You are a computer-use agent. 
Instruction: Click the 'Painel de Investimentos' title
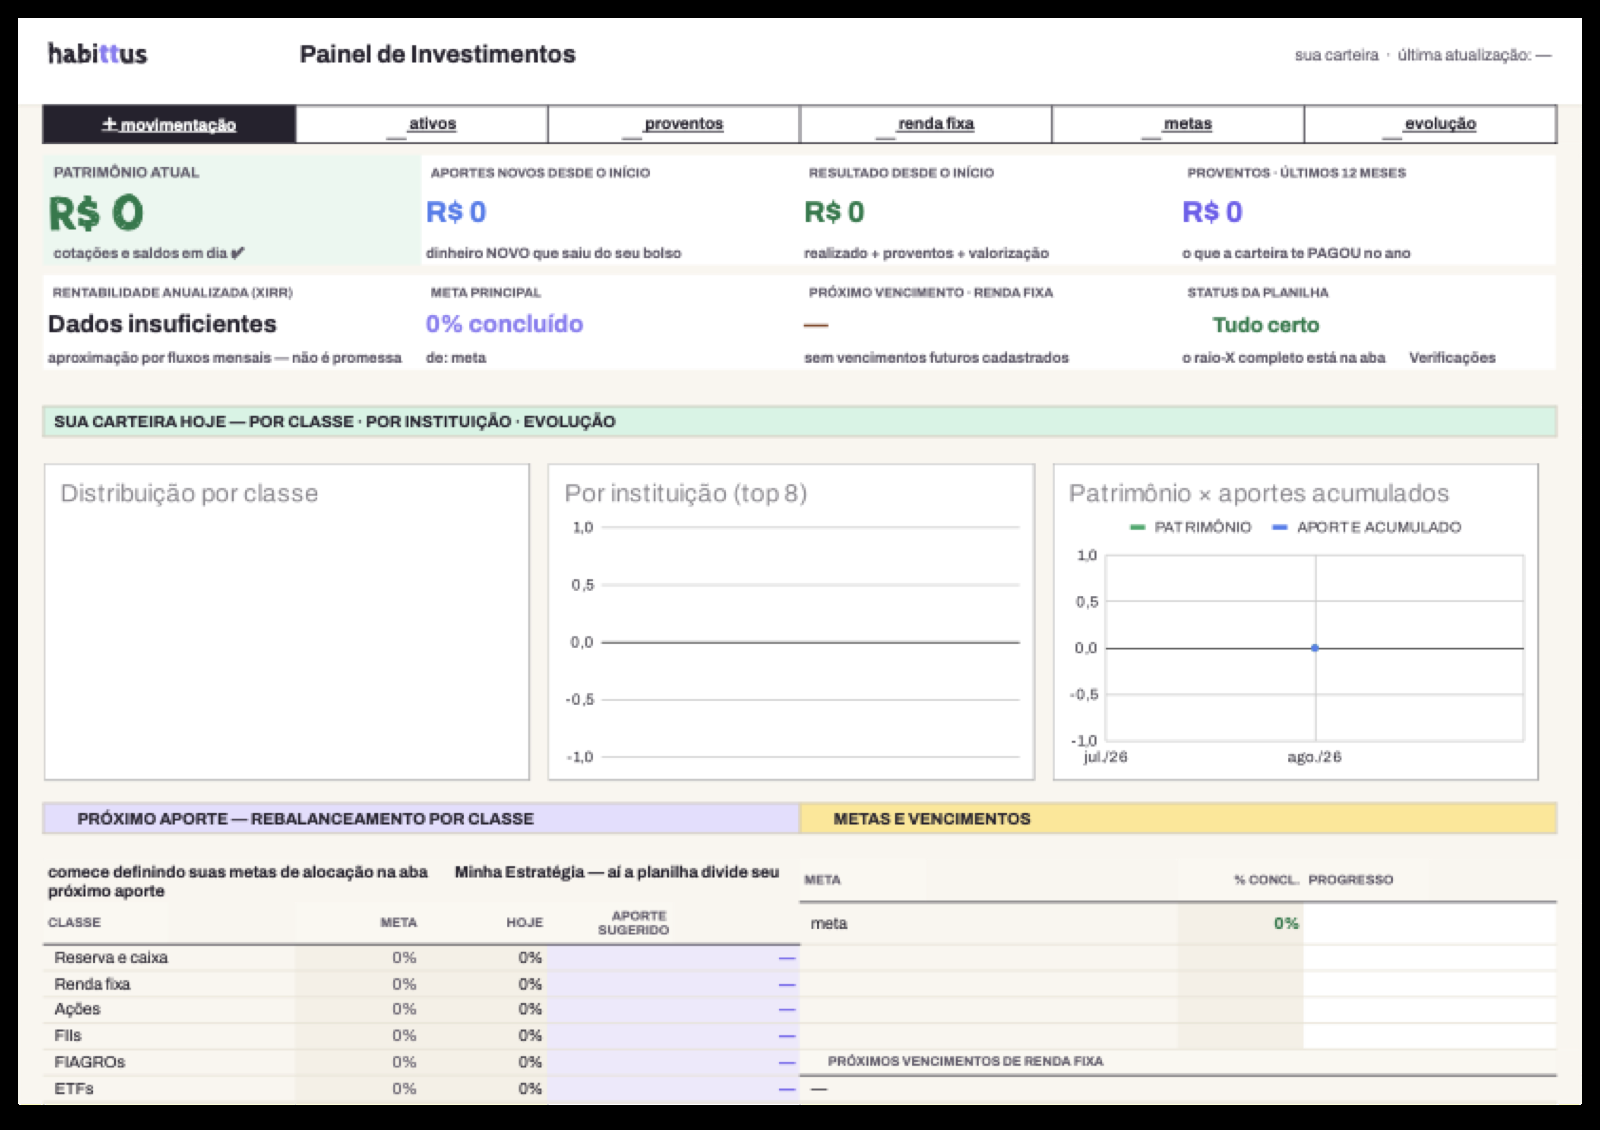[x=437, y=54]
